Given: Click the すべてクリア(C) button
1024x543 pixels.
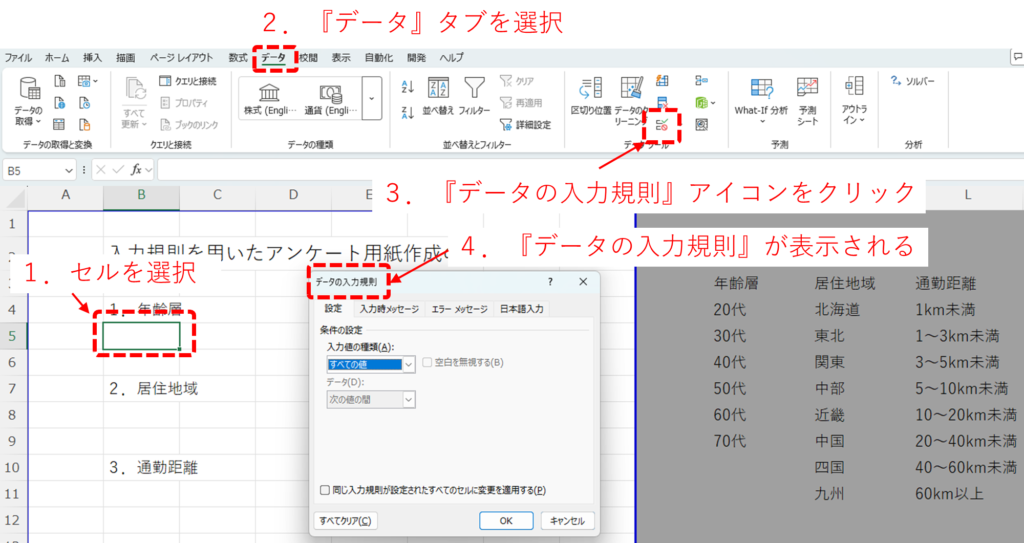Looking at the screenshot, I should point(345,520).
